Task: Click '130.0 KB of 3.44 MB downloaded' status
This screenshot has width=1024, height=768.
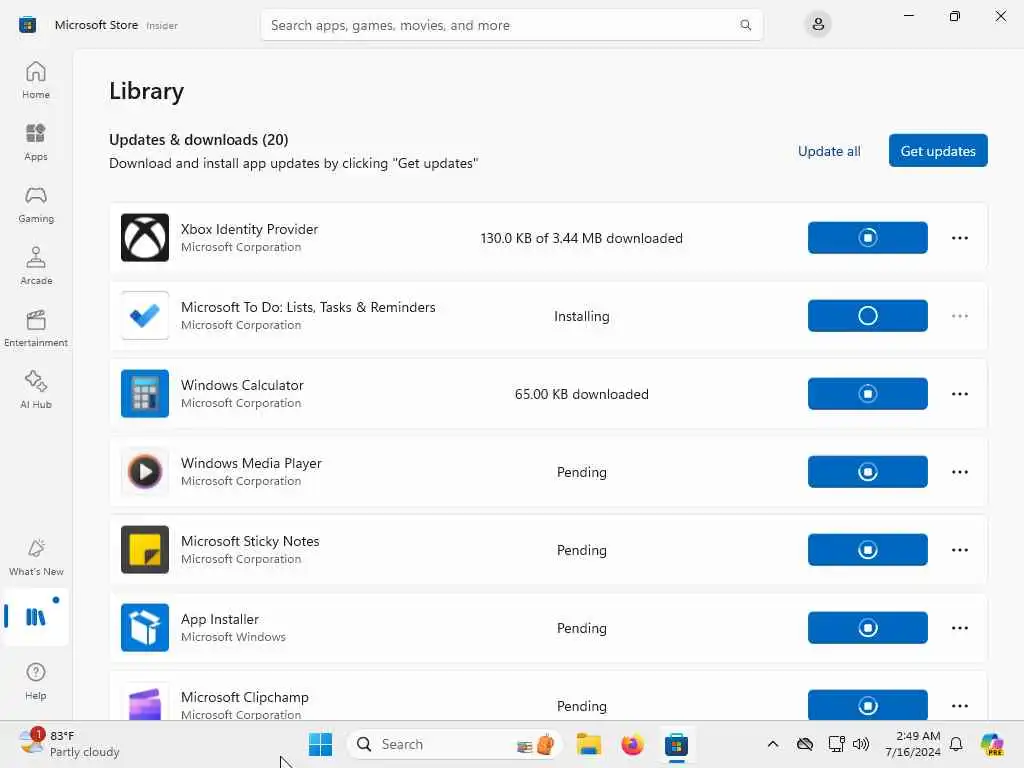Action: (x=581, y=238)
